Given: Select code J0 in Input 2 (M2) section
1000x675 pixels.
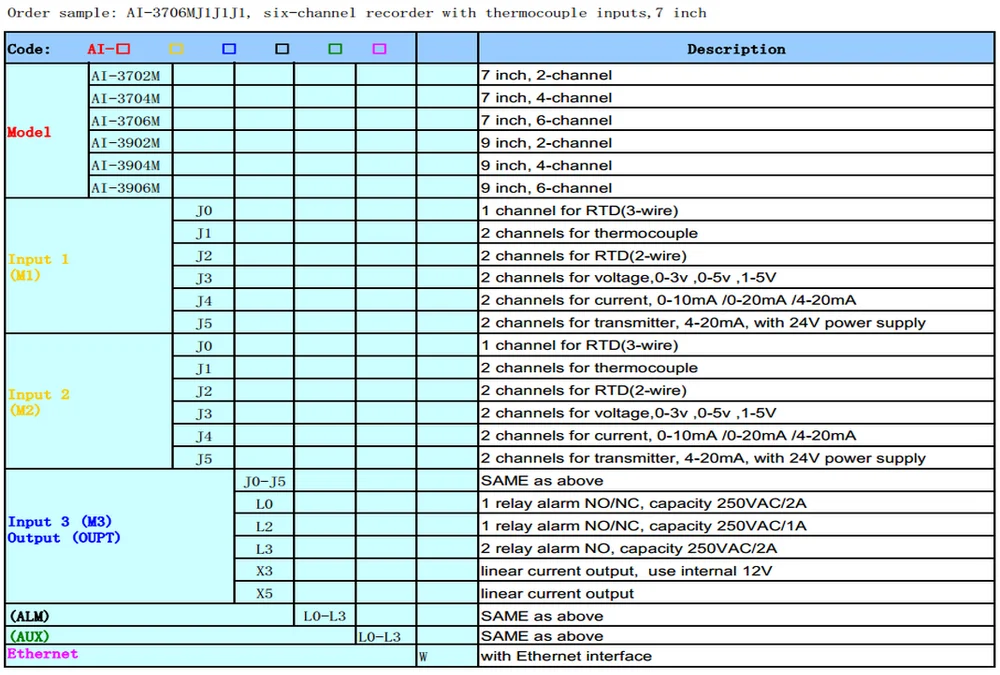Looking at the screenshot, I should (x=203, y=346).
